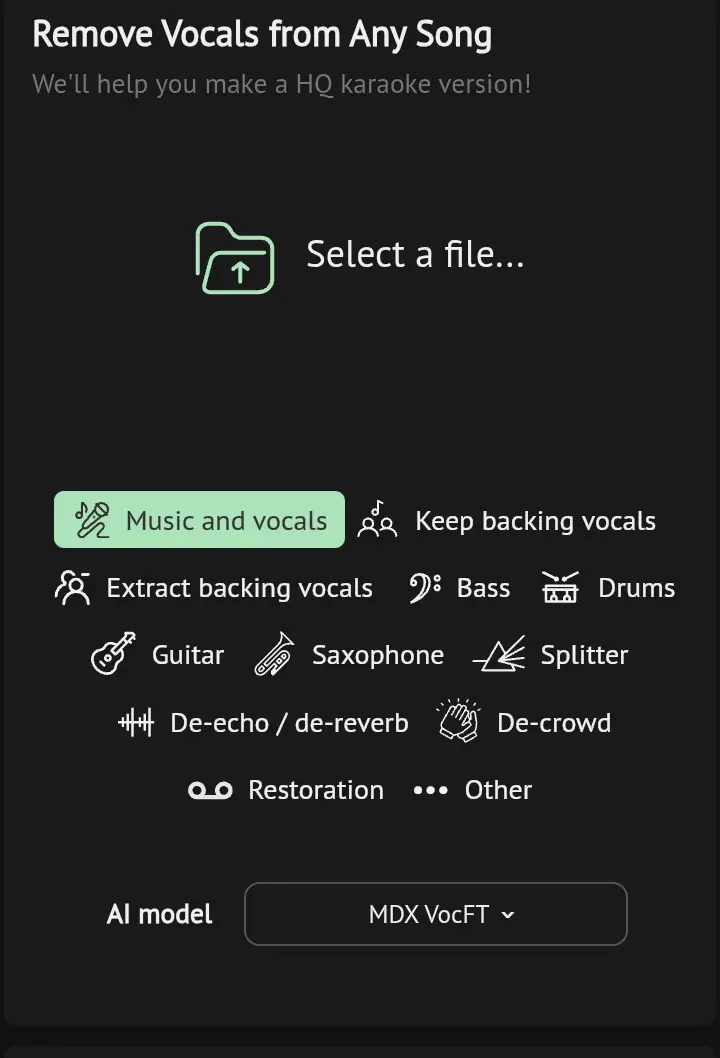The width and height of the screenshot is (720, 1058).
Task: Click the singers icon beside Keep backing vocals
Action: click(377, 520)
